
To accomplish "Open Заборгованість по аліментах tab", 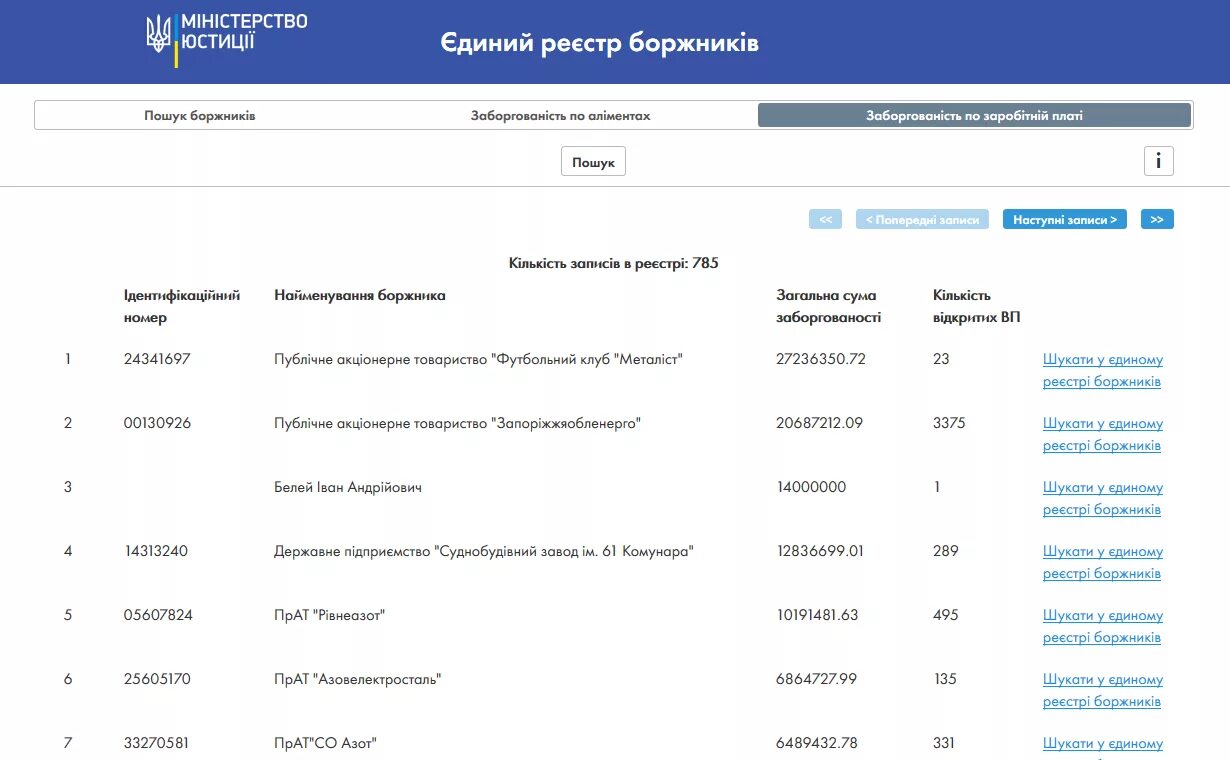I will click(x=561, y=116).
